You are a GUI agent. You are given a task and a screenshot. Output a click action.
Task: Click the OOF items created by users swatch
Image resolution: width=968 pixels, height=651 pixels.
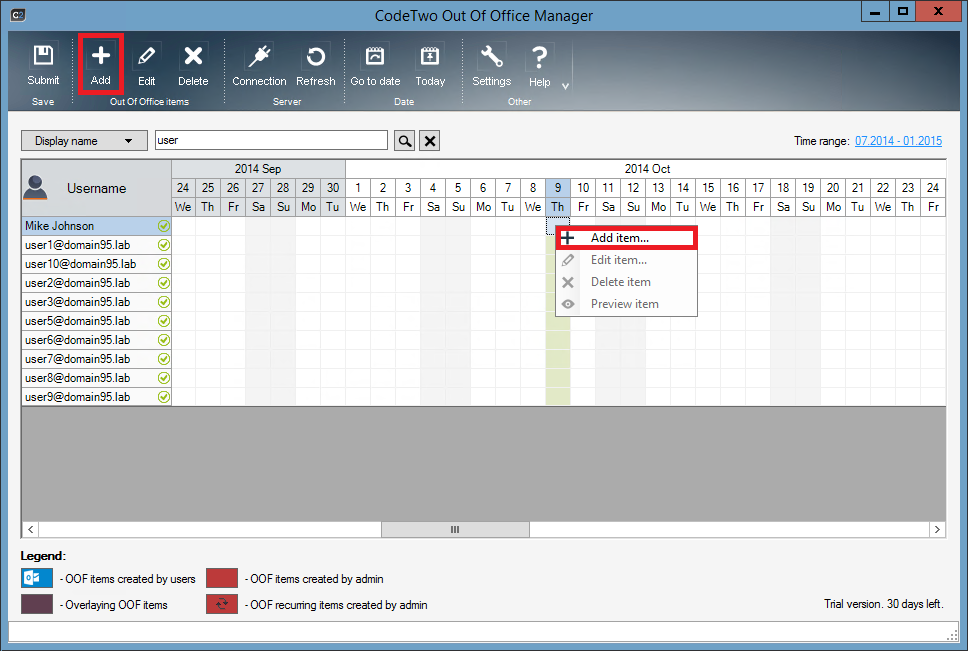click(x=37, y=578)
